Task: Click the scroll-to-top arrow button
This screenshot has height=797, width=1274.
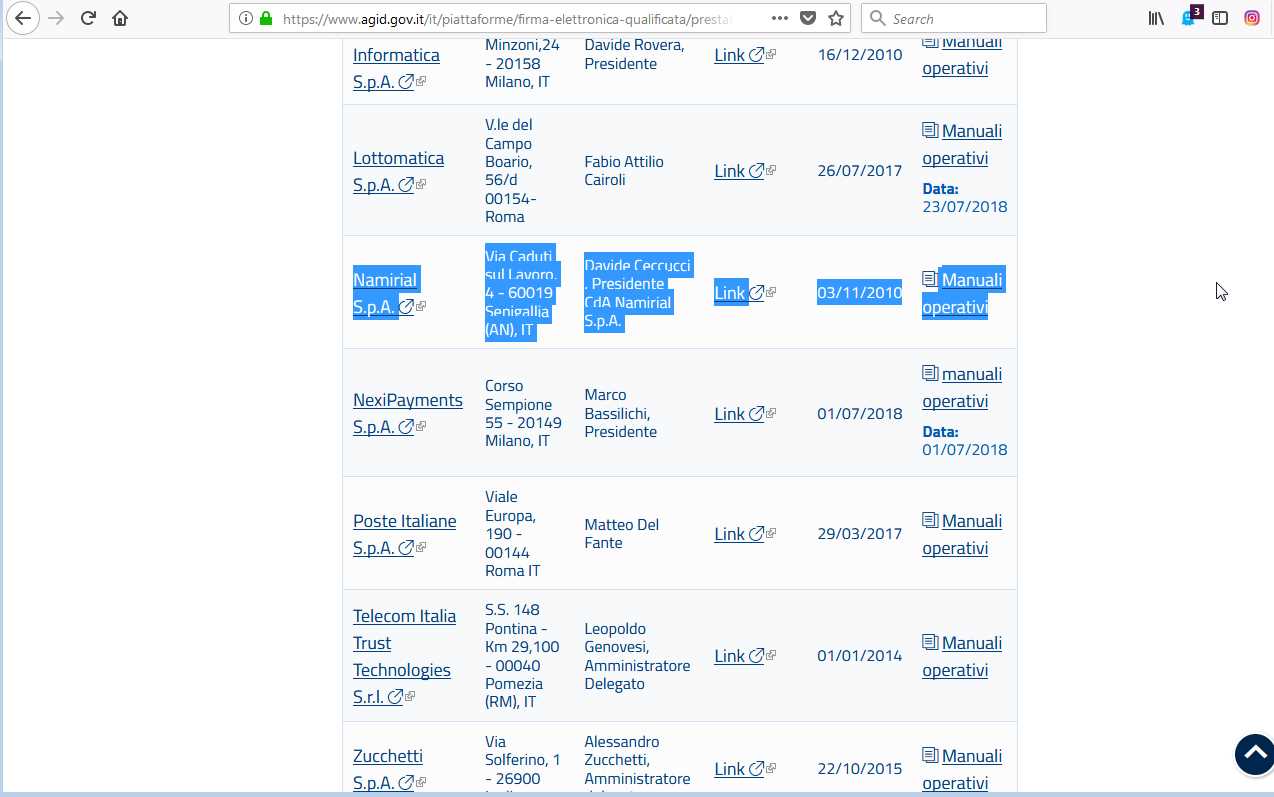Action: click(x=1254, y=755)
